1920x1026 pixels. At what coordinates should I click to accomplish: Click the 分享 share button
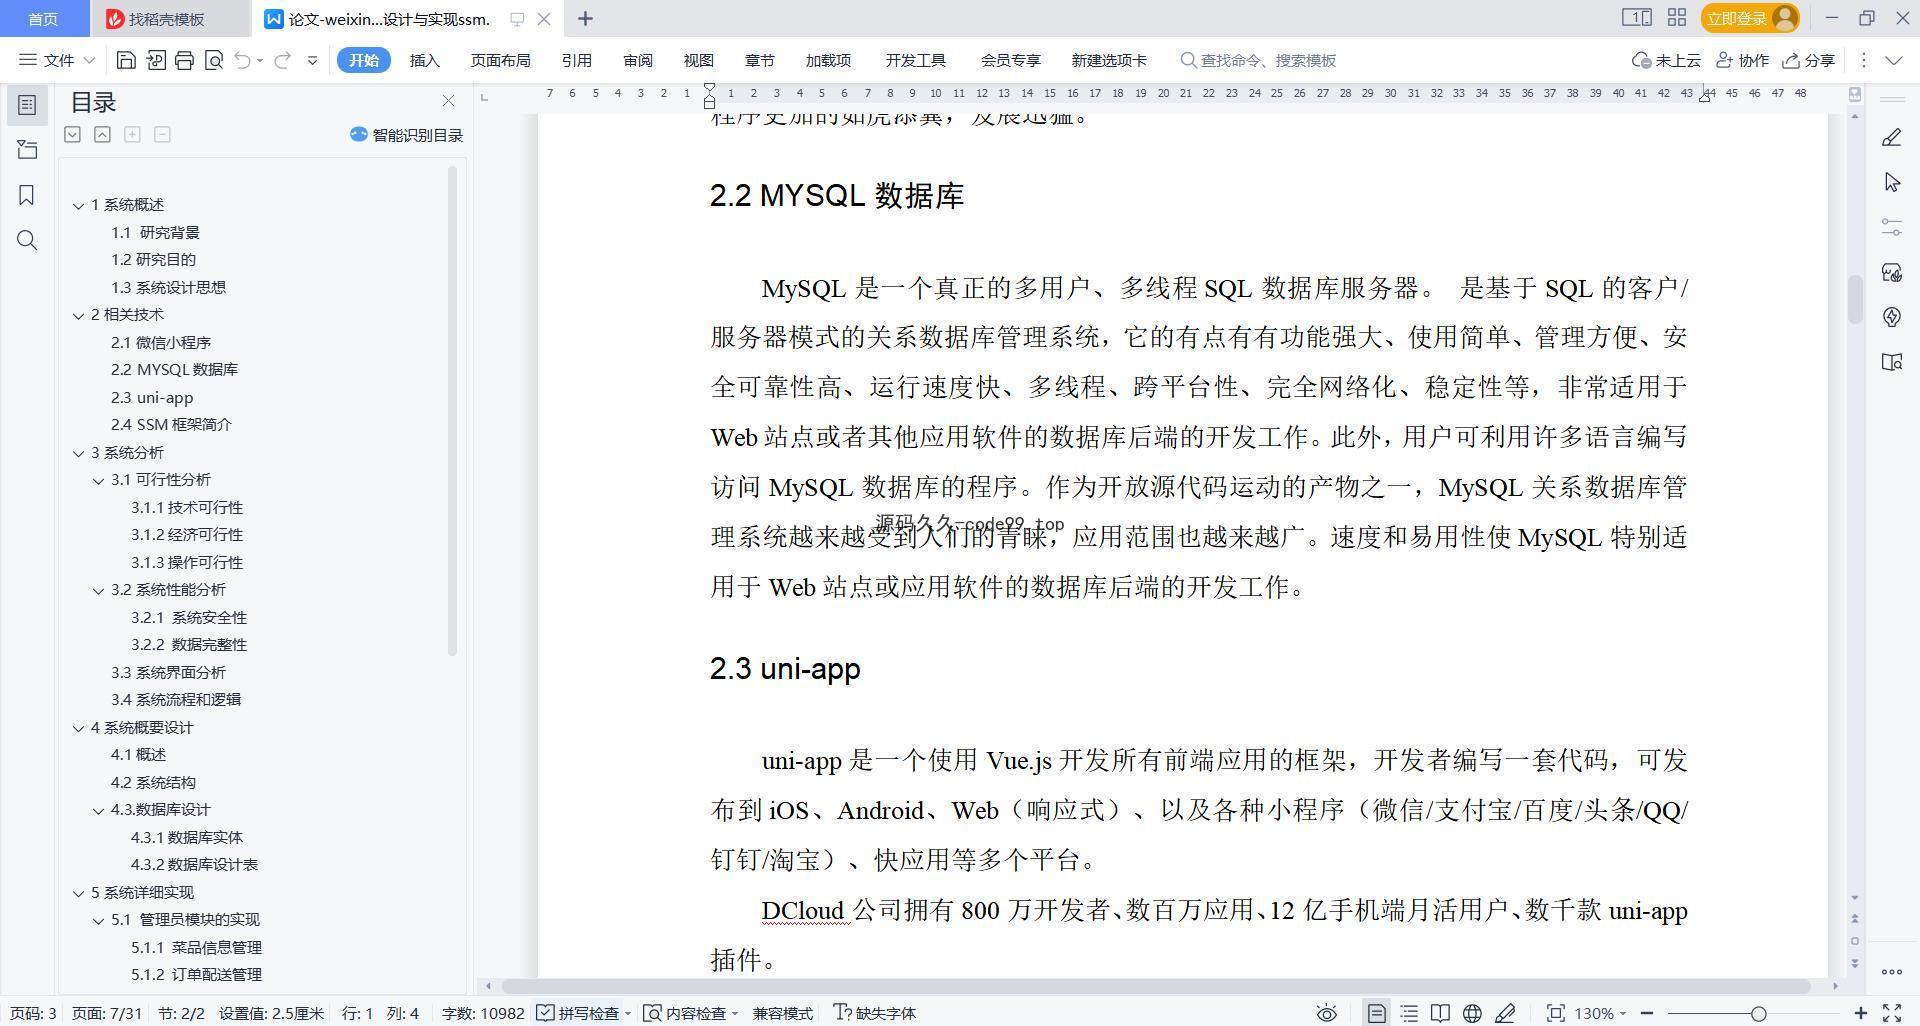click(x=1809, y=61)
